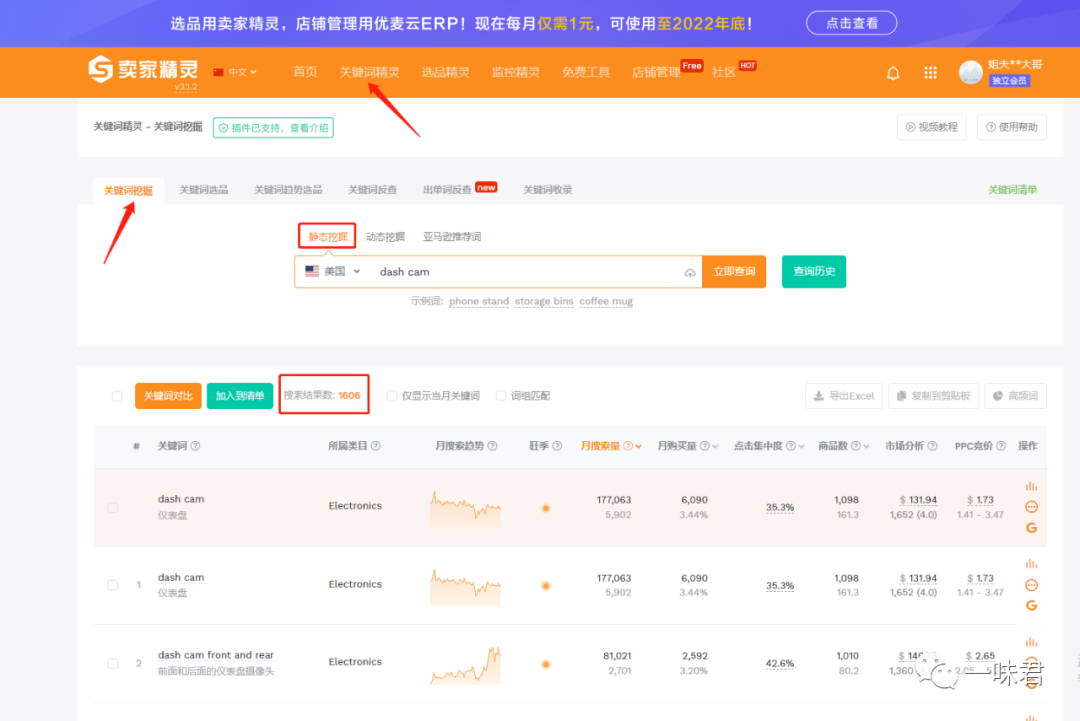Open the 美国 marketplace dropdown
Viewport: 1080px width, 721px height.
tap(333, 271)
